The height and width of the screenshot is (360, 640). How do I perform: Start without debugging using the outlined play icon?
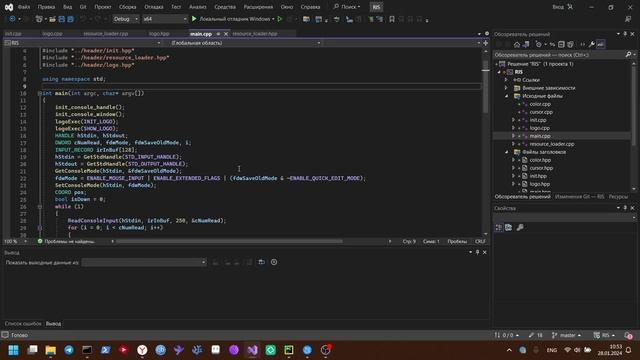(280, 19)
